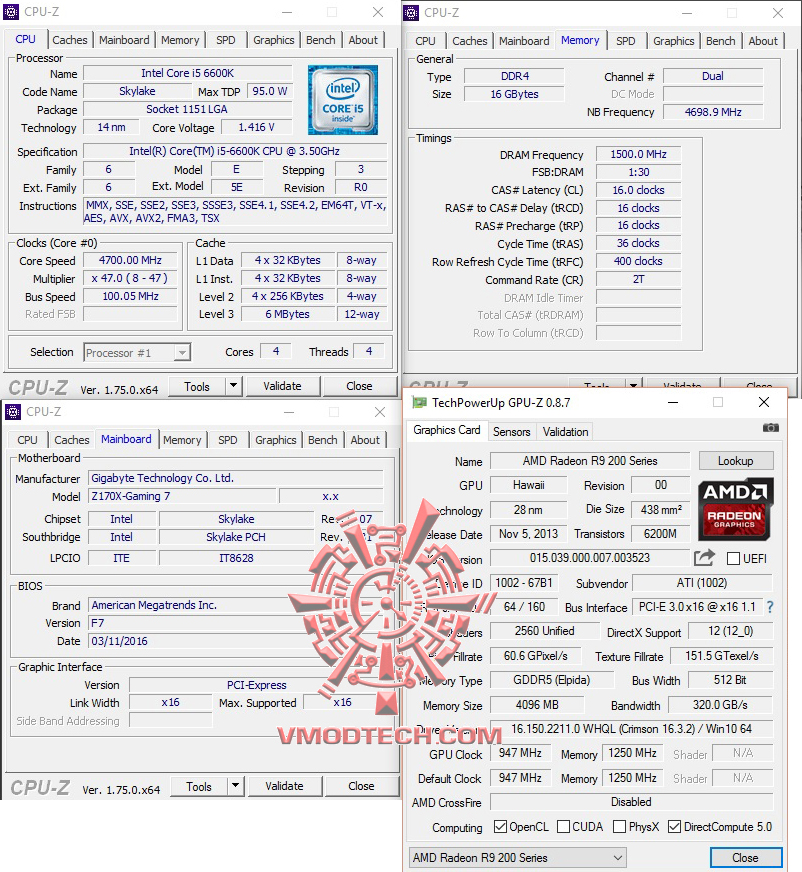Click the GPU-Z BIOS version 015.039.000.007.003523 field
This screenshot has width=802, height=872.
pos(590,557)
